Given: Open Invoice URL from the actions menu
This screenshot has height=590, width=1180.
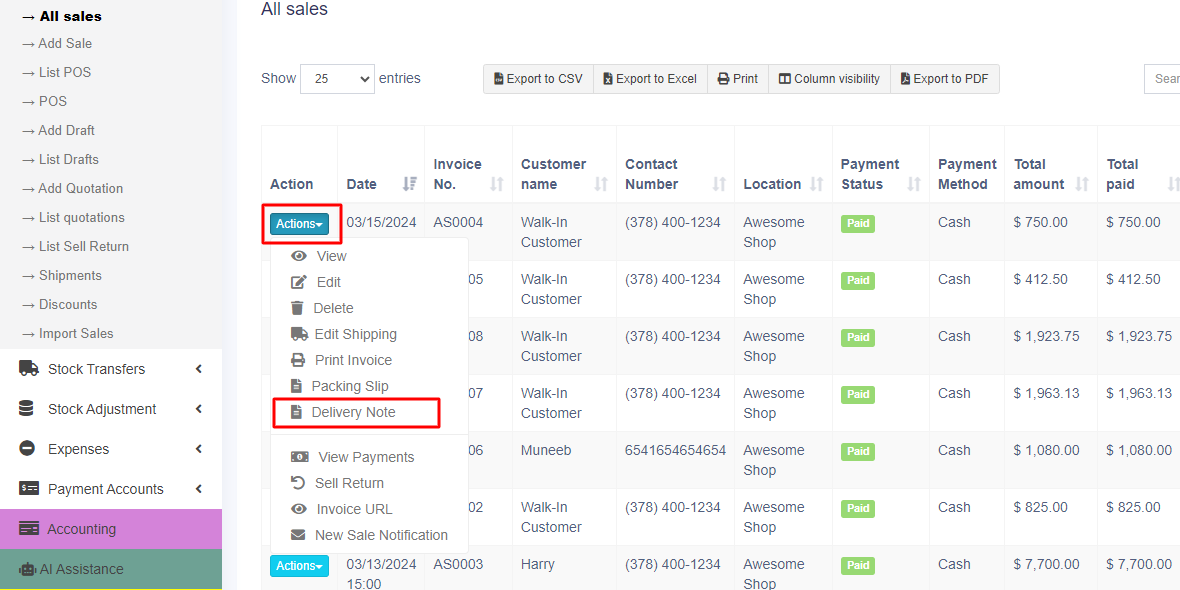Looking at the screenshot, I should coord(354,509).
